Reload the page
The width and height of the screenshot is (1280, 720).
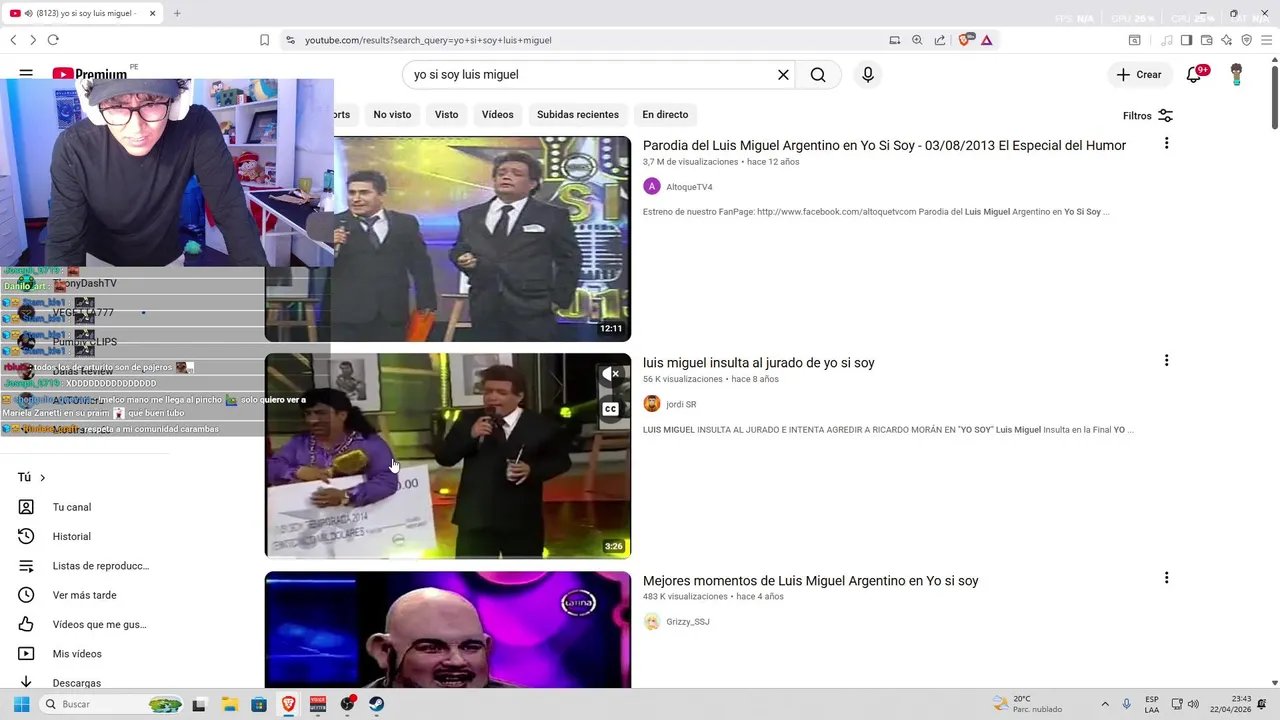[53, 40]
